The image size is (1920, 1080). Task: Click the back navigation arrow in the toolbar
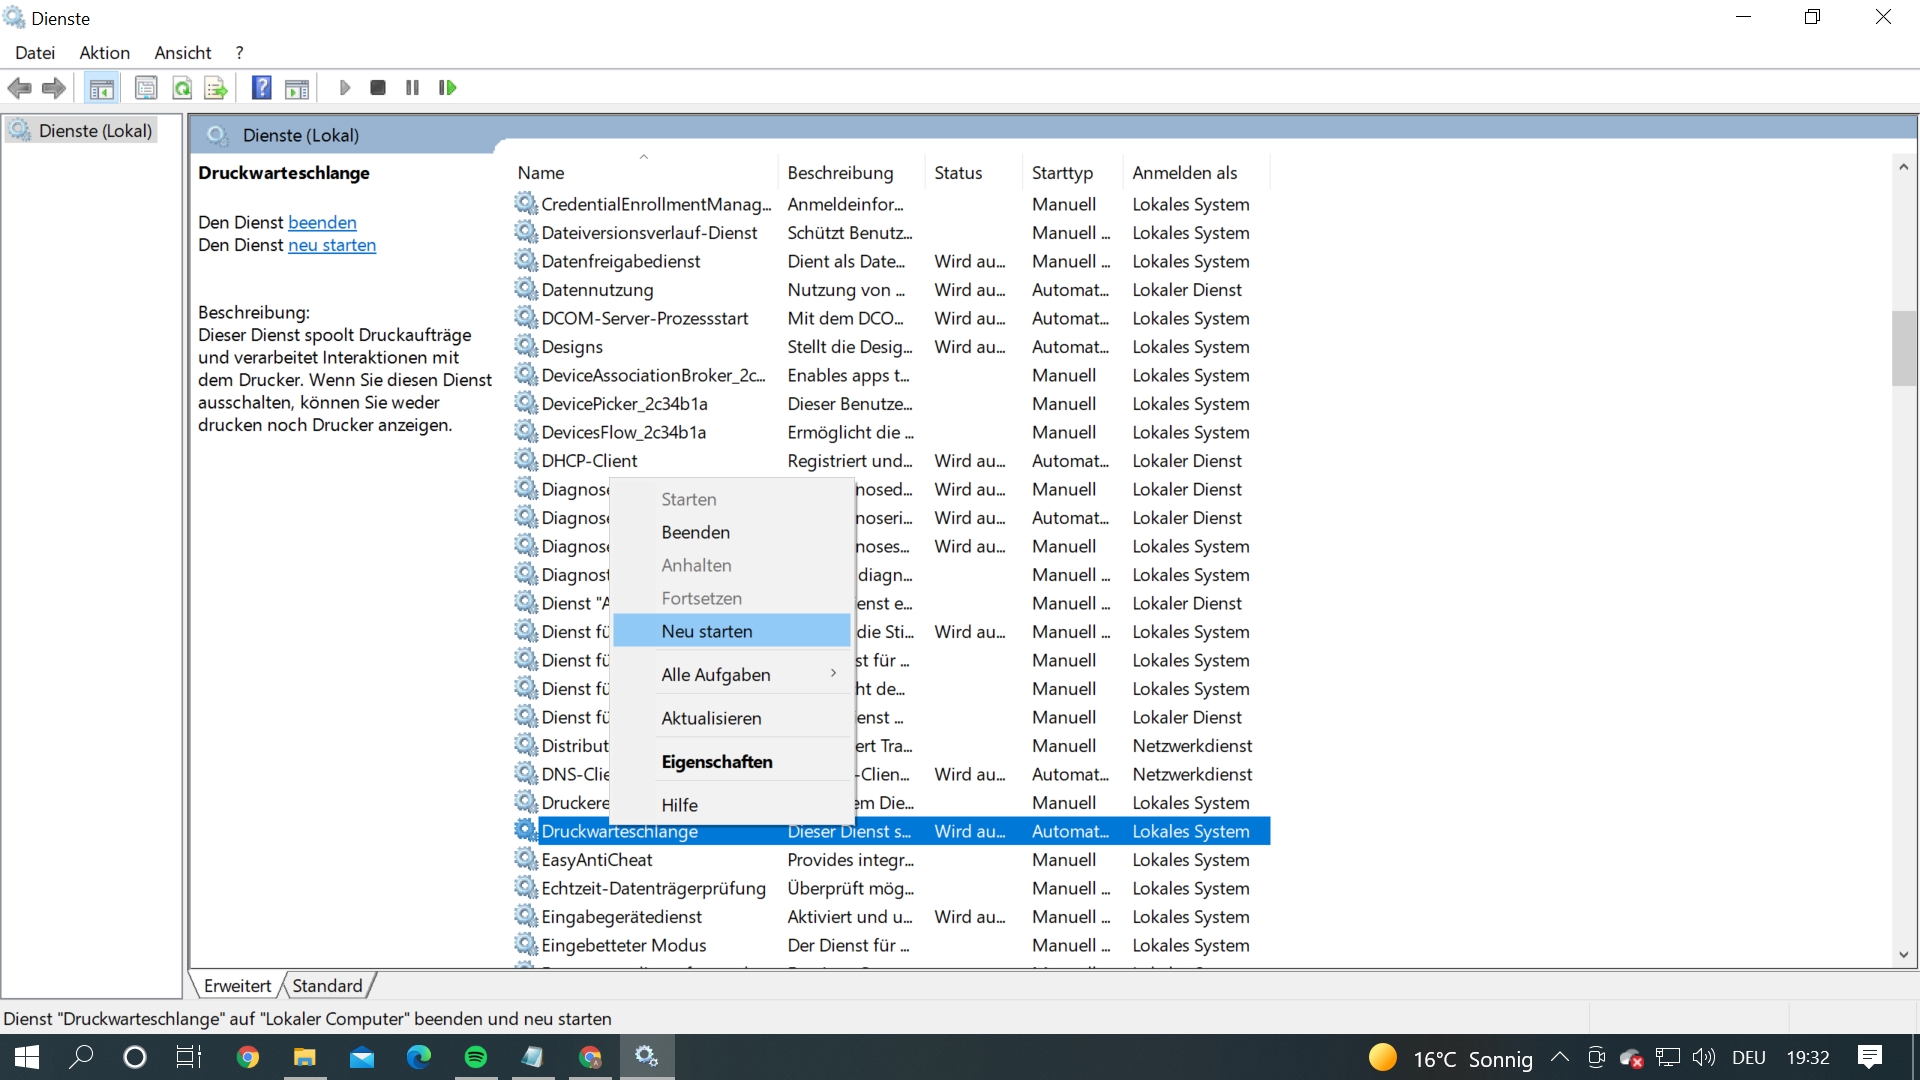tap(19, 88)
